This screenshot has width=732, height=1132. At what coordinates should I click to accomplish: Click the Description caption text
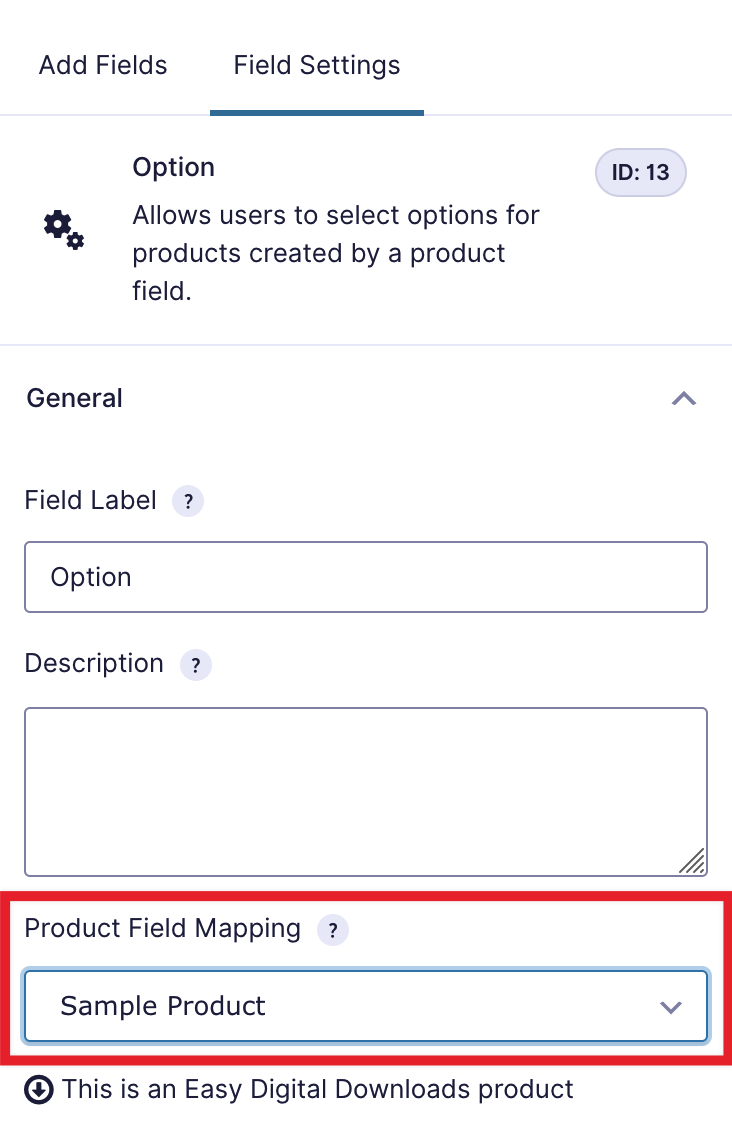(x=94, y=664)
